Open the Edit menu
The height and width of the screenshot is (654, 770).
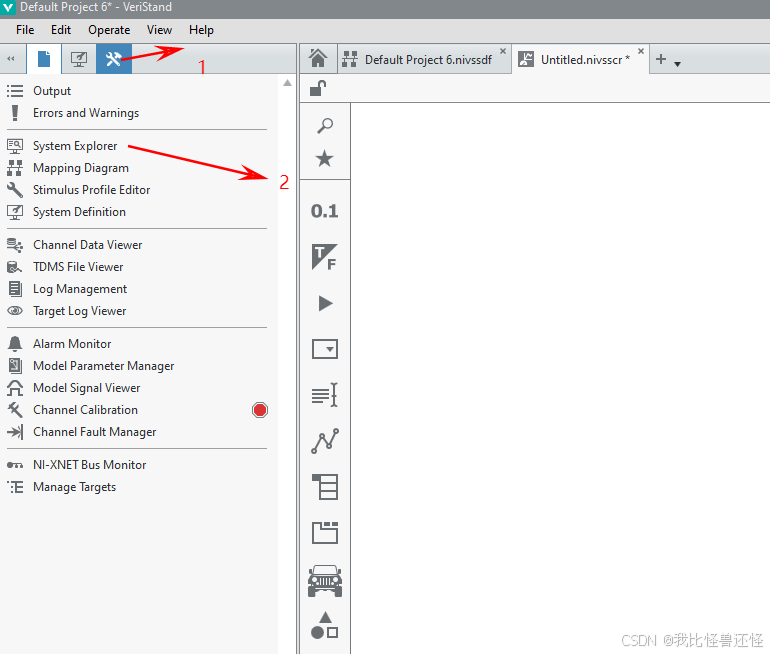pyautogui.click(x=61, y=30)
